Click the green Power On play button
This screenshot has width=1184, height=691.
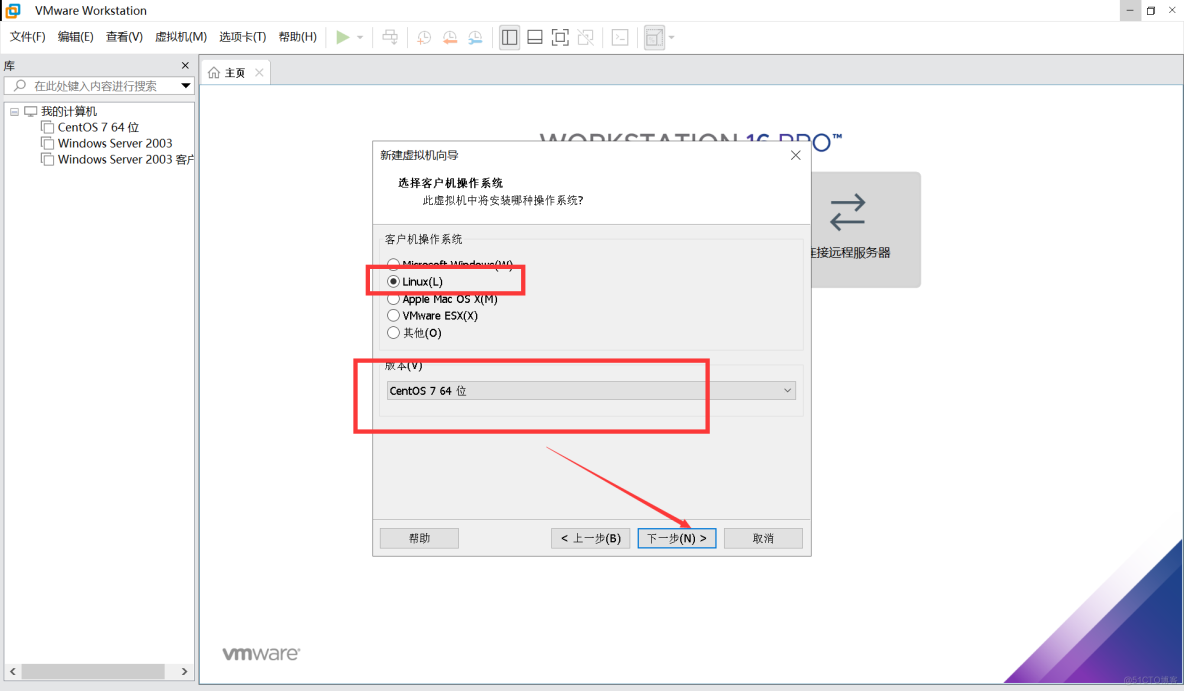pyautogui.click(x=343, y=37)
